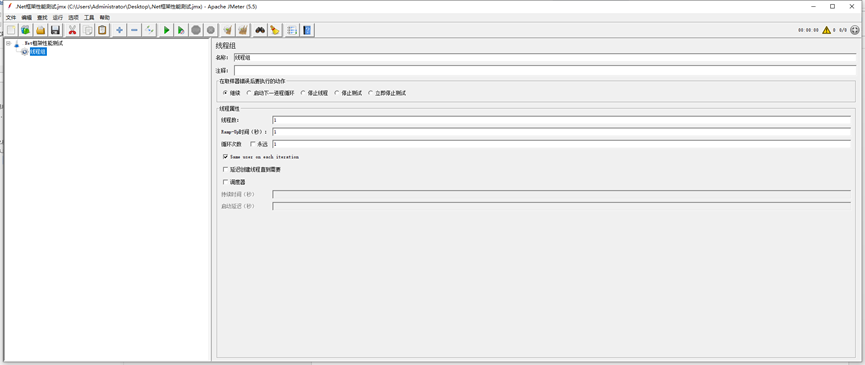
Task: Click the Clear All double broom icon
Action: (243, 30)
